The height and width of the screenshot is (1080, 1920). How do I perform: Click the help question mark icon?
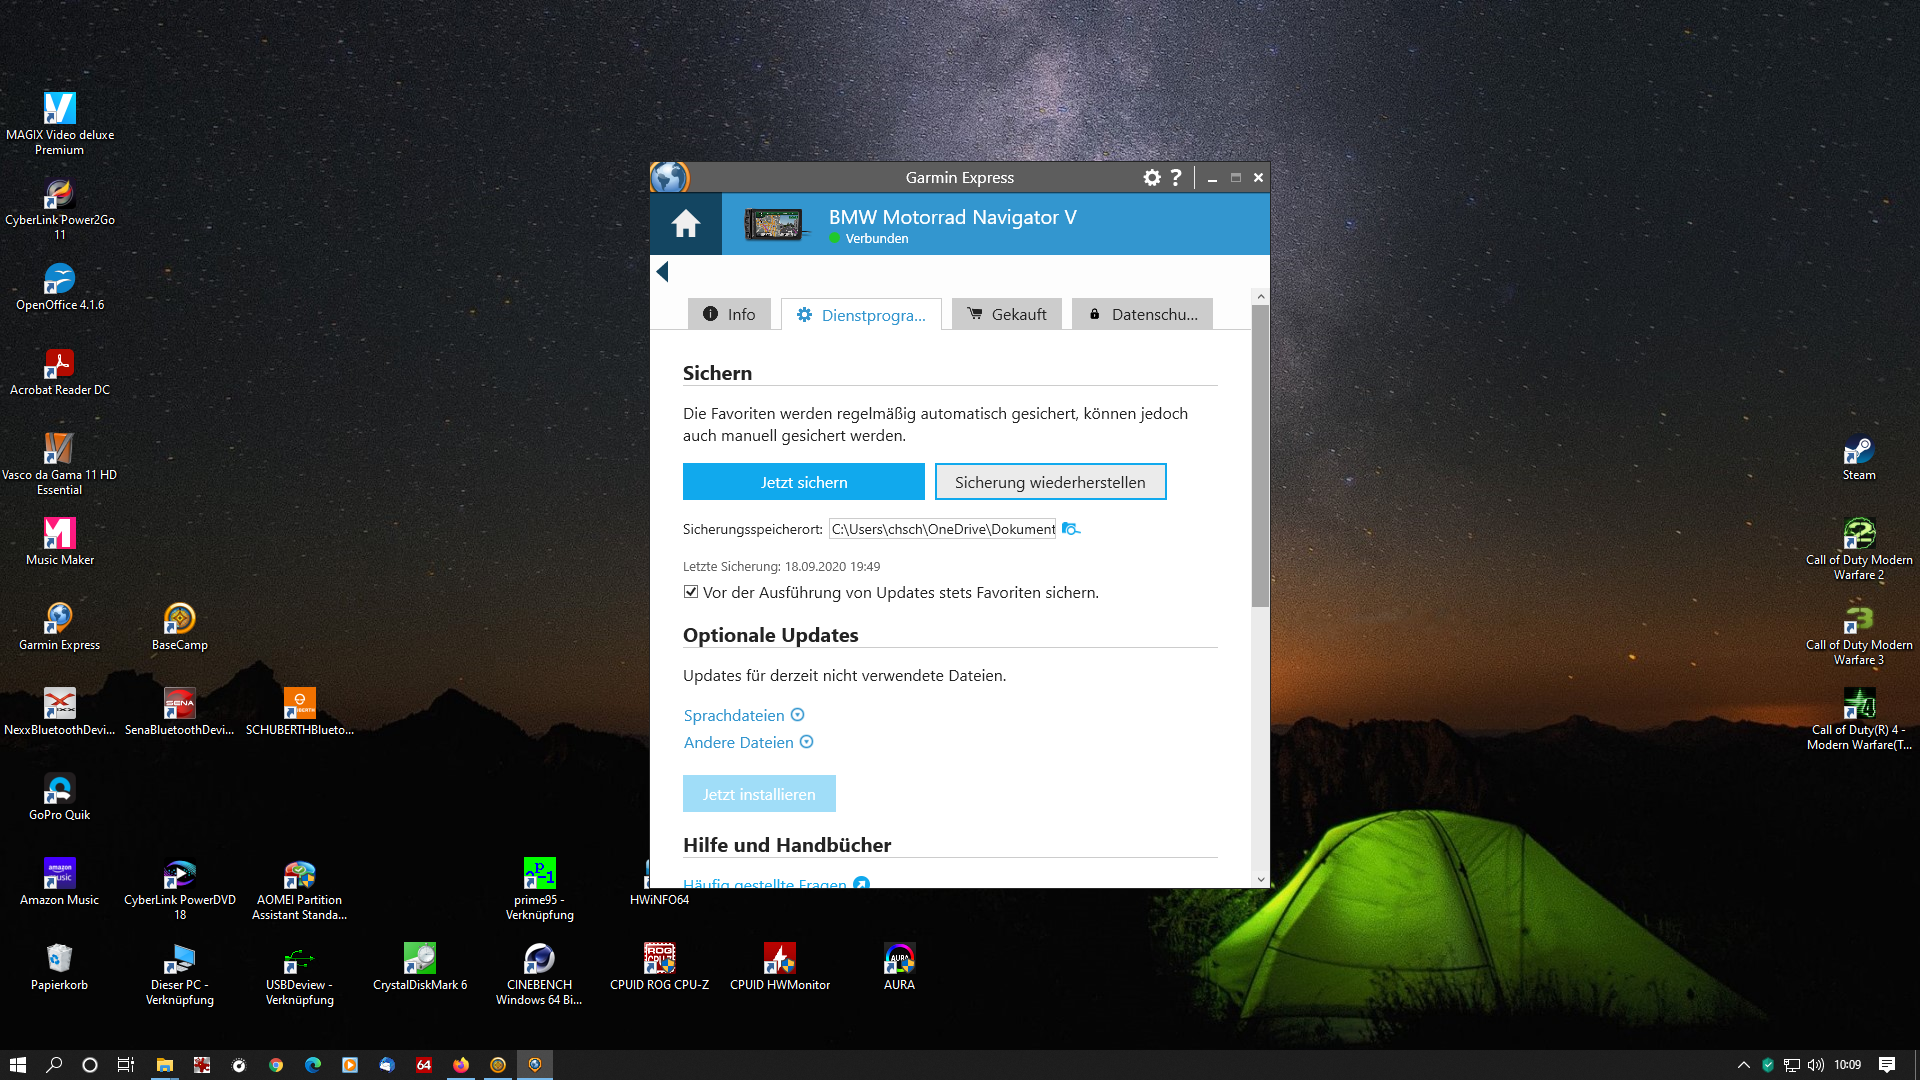pos(1176,178)
